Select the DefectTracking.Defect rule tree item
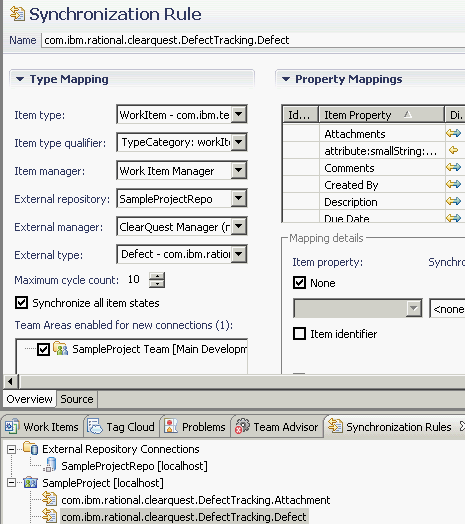This screenshot has height=524, width=465. point(184,517)
